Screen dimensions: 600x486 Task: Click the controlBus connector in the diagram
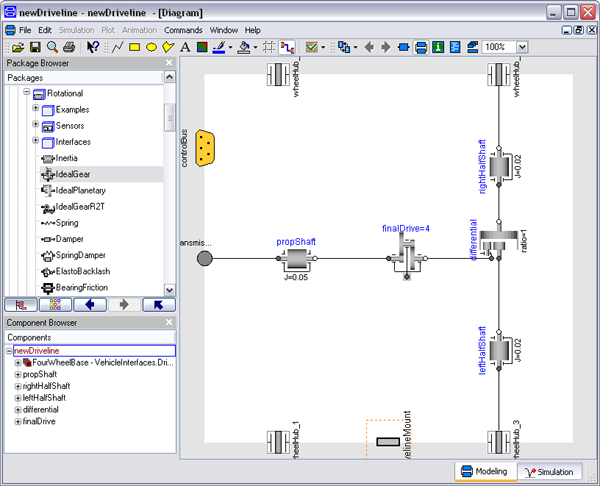pyautogui.click(x=206, y=149)
